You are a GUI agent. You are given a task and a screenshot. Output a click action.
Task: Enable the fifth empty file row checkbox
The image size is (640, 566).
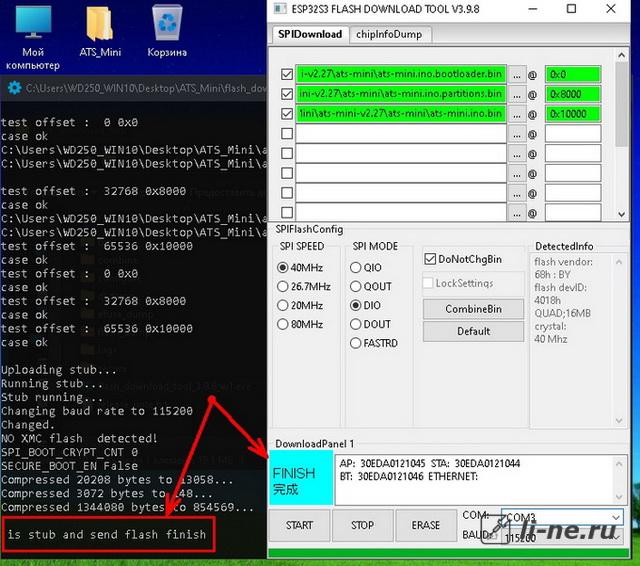(287, 153)
